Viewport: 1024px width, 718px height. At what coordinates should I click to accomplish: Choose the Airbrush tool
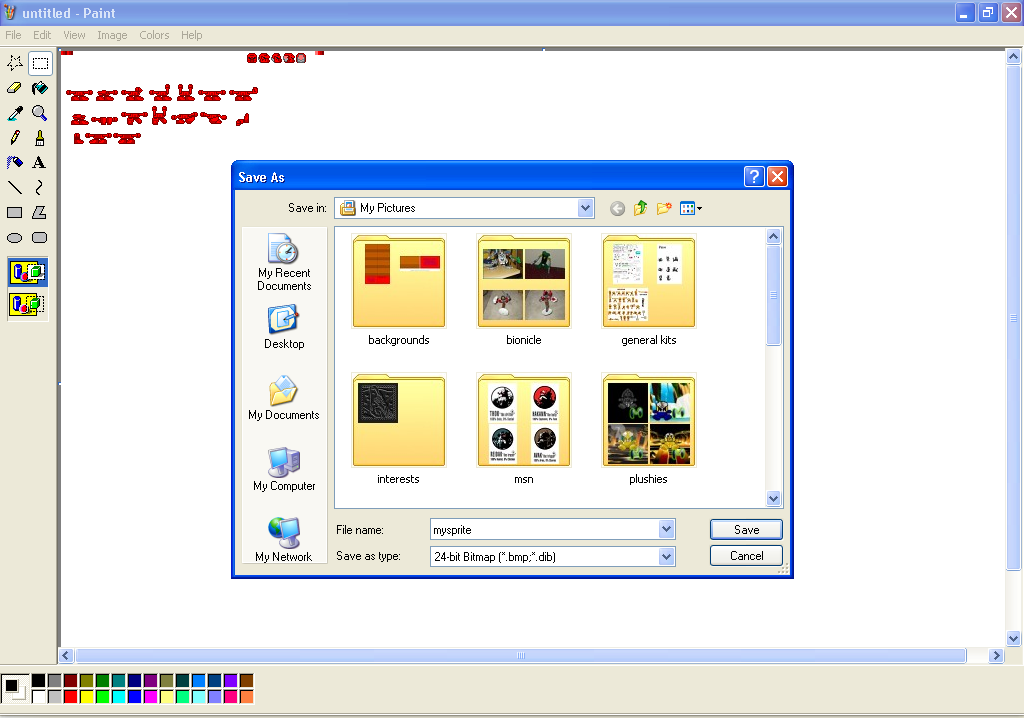[x=14, y=163]
